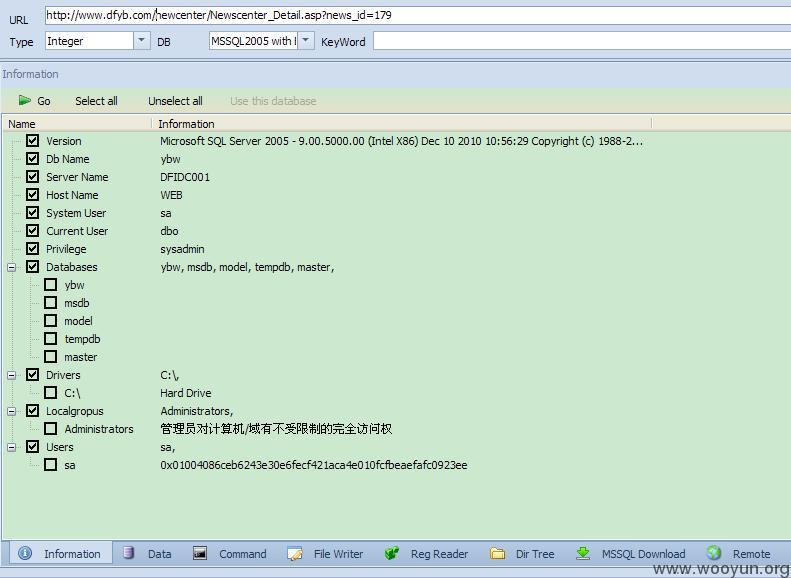Open the Dir Tree tab
Viewport: 791px width, 578px height.
pyautogui.click(x=523, y=554)
